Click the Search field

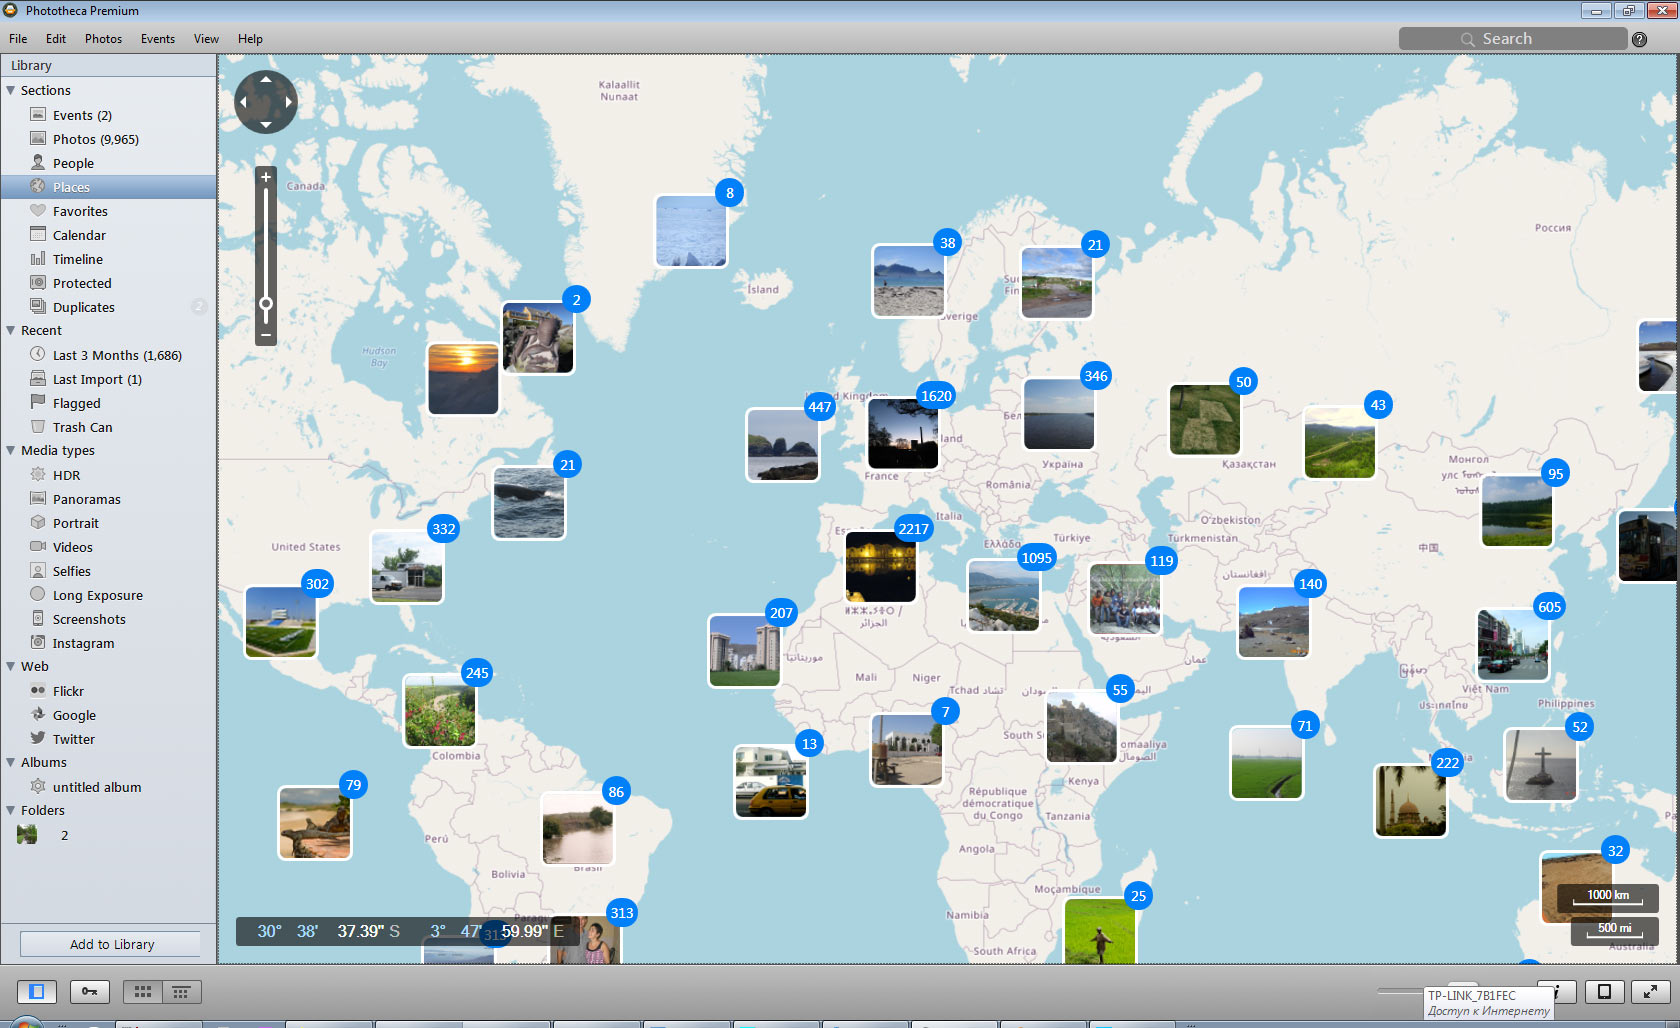click(1512, 39)
